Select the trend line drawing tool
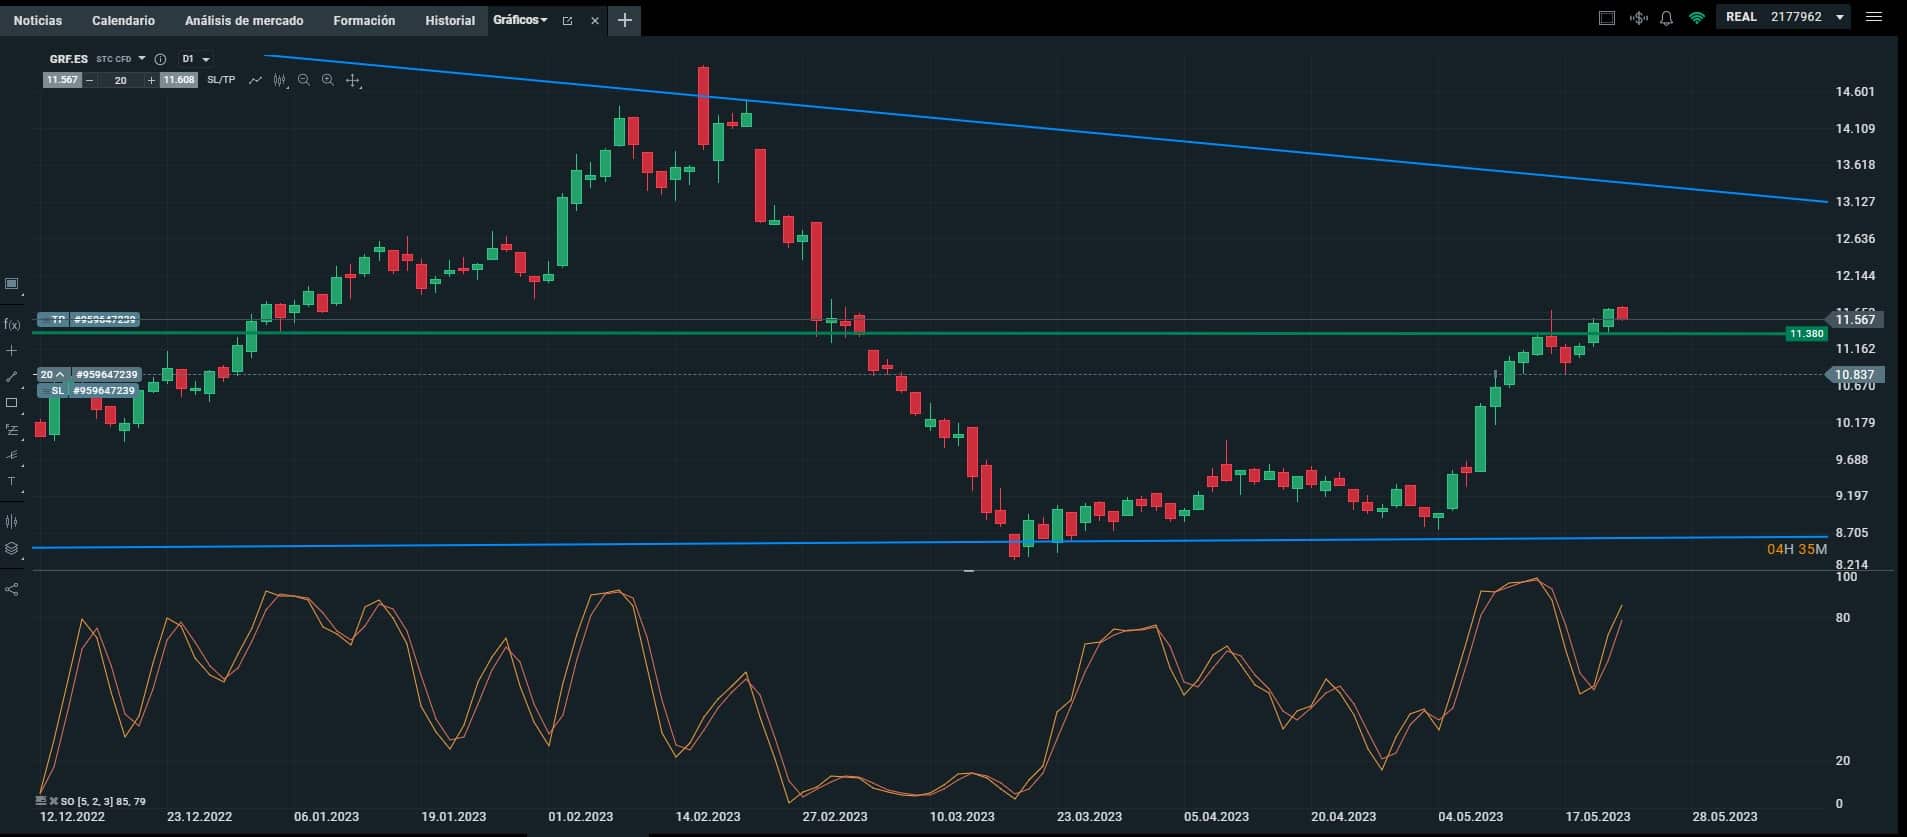The width and height of the screenshot is (1907, 837). 12,377
